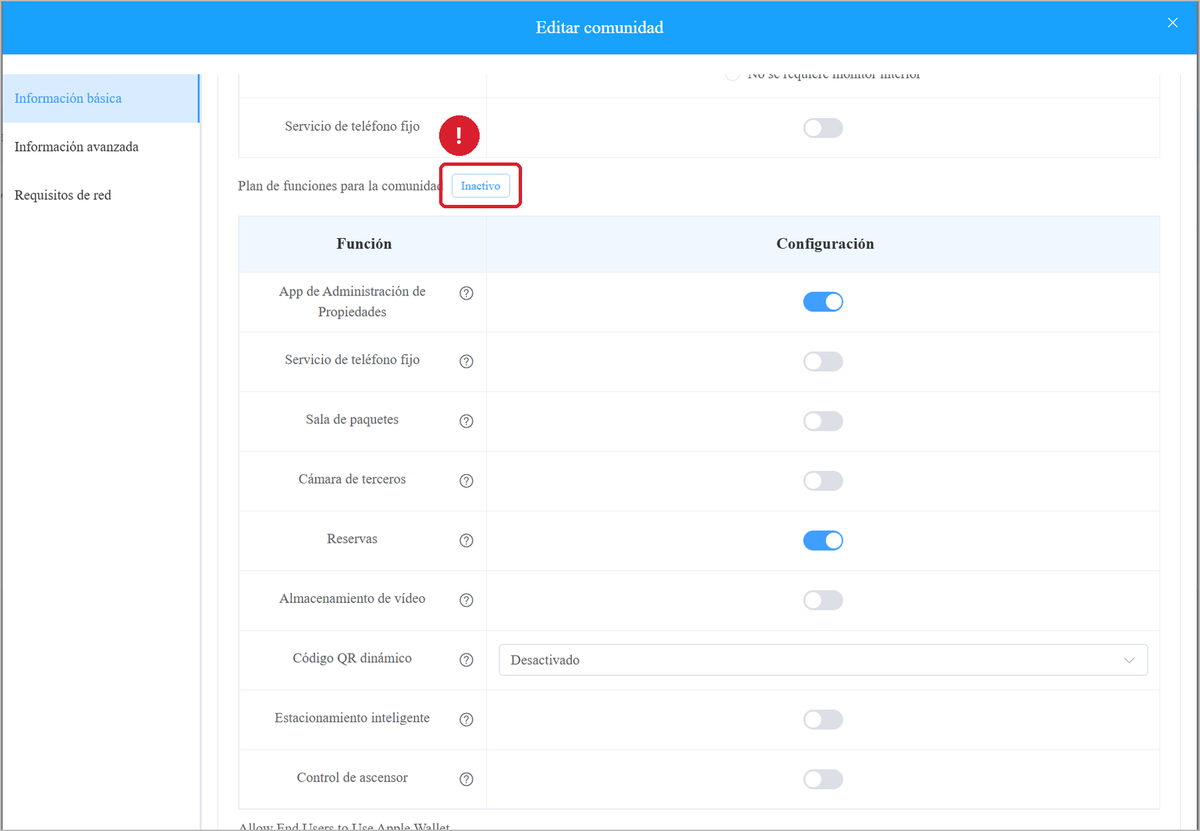Click the Cámara de terceros label
Screen dimensions: 1200x831
tap(352, 479)
